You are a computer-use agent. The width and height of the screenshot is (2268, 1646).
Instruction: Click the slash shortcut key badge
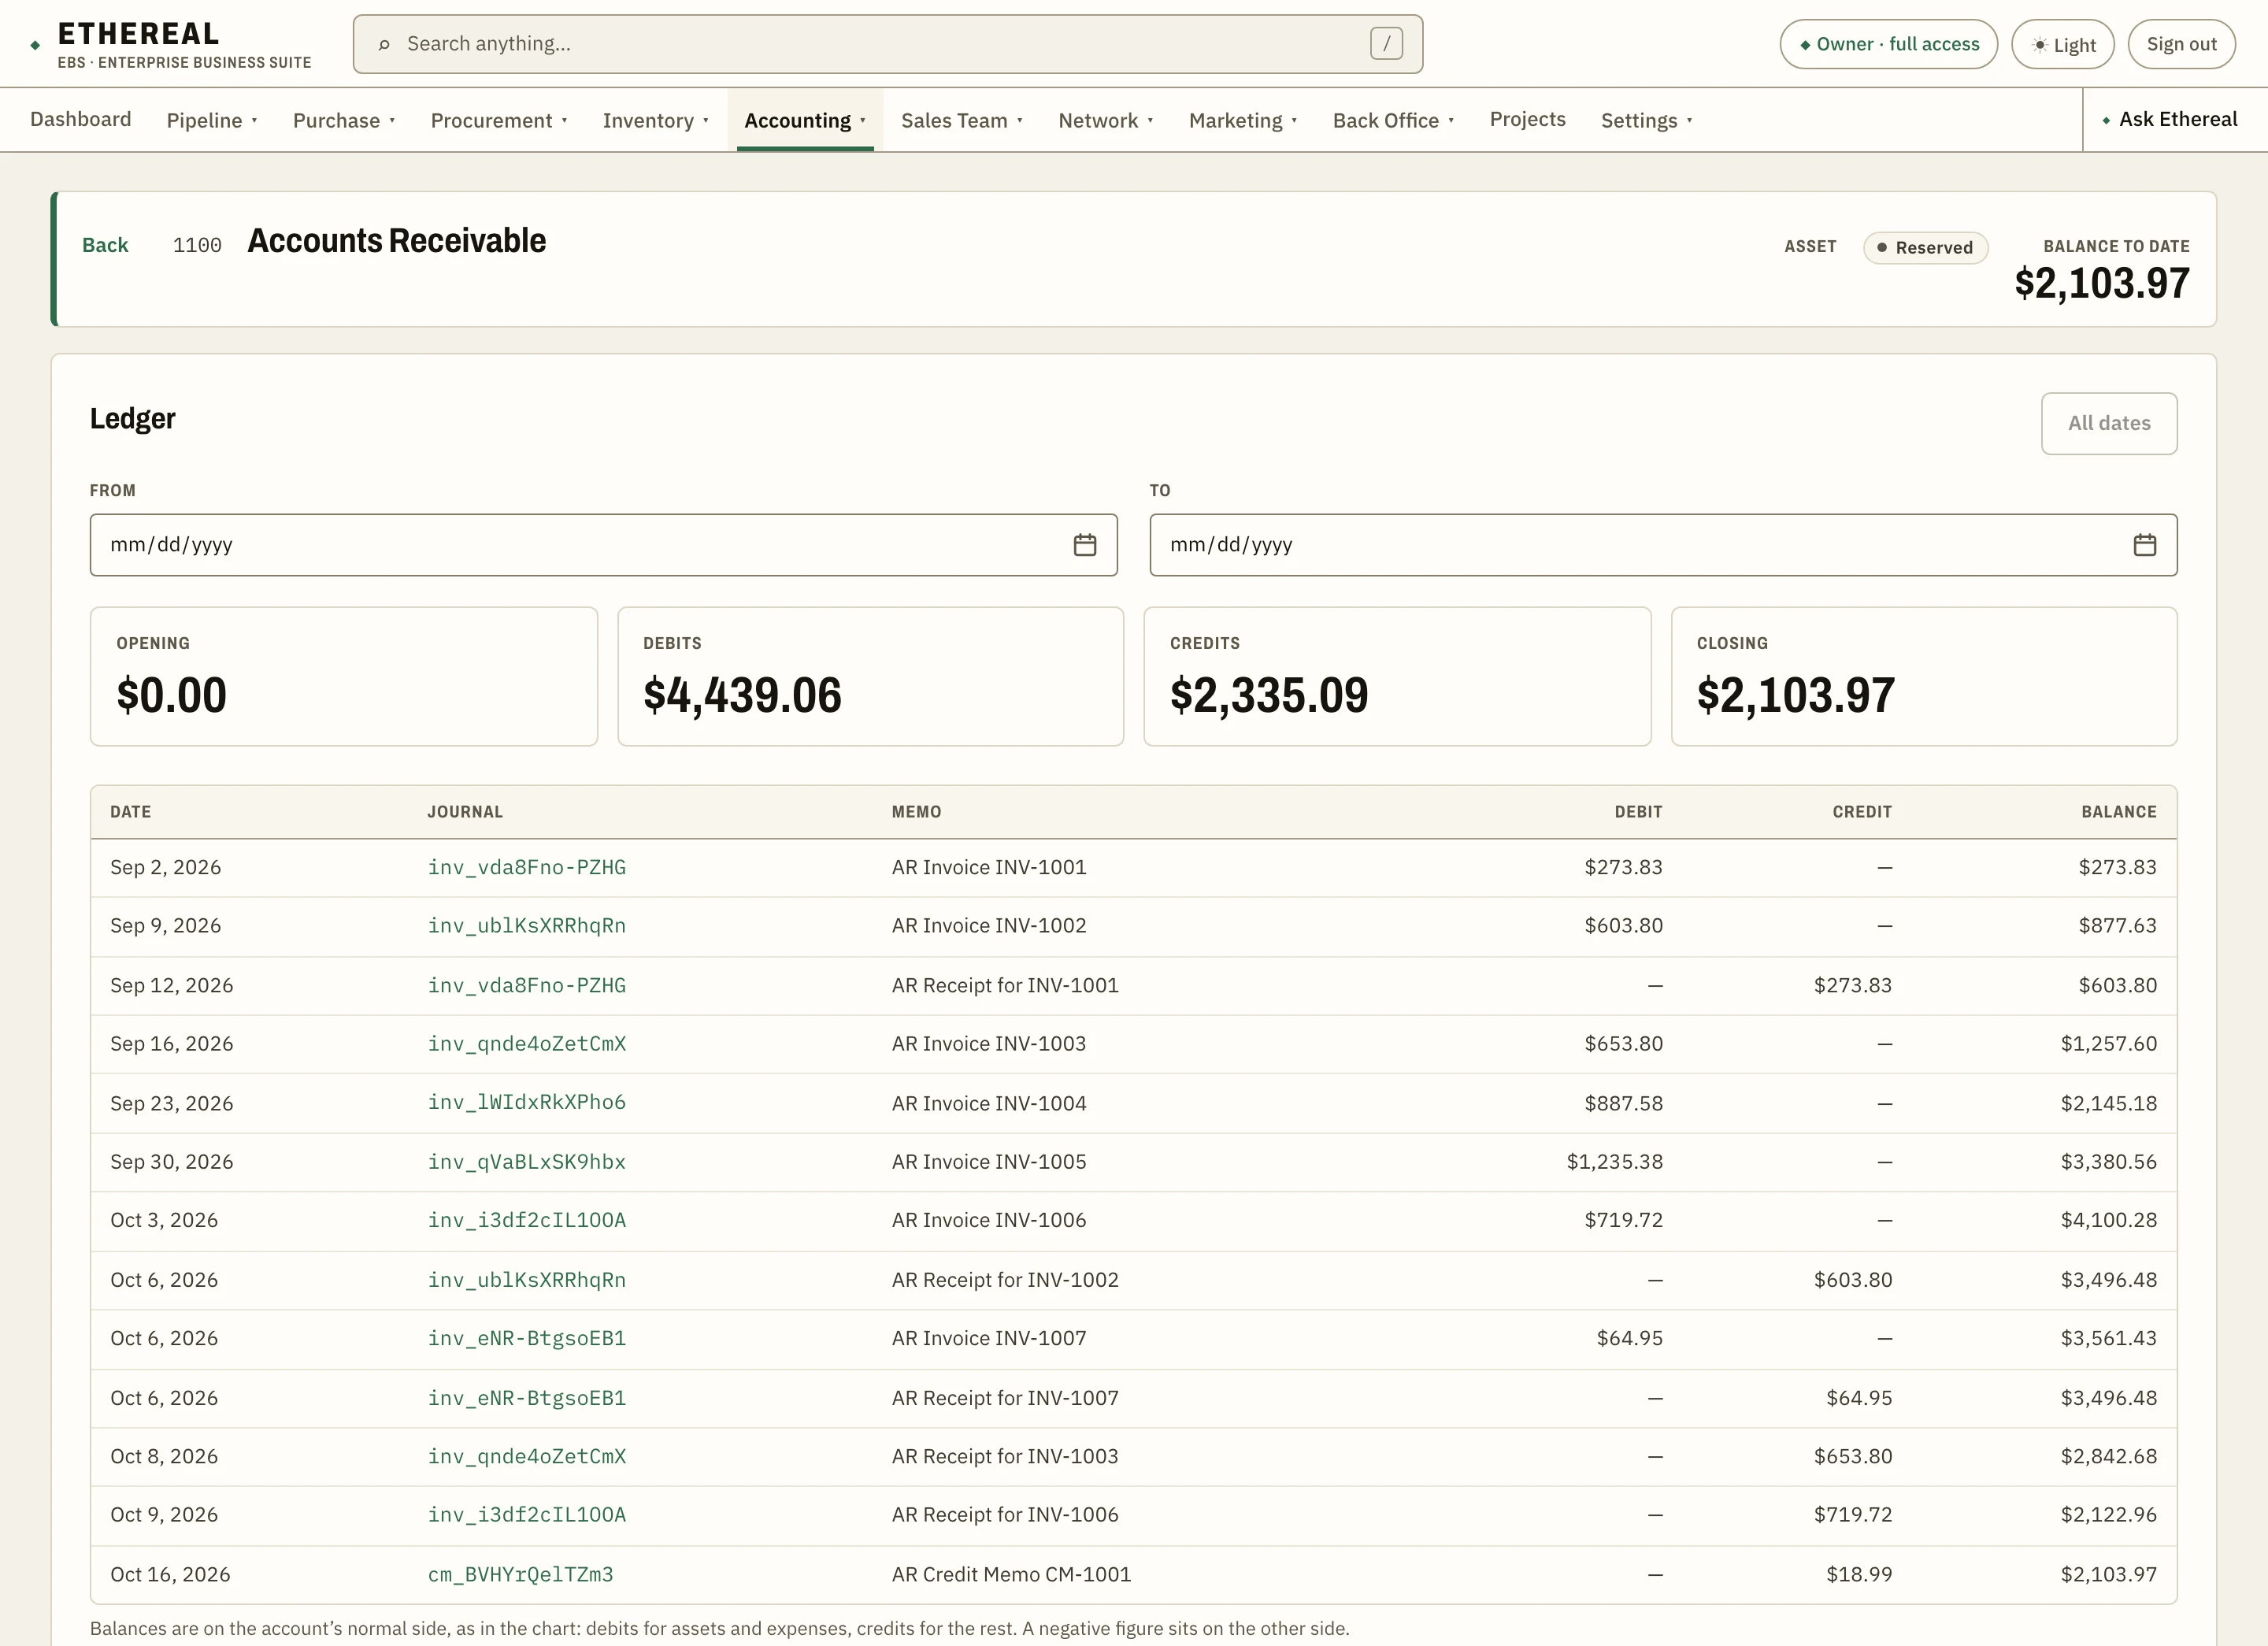click(1386, 43)
